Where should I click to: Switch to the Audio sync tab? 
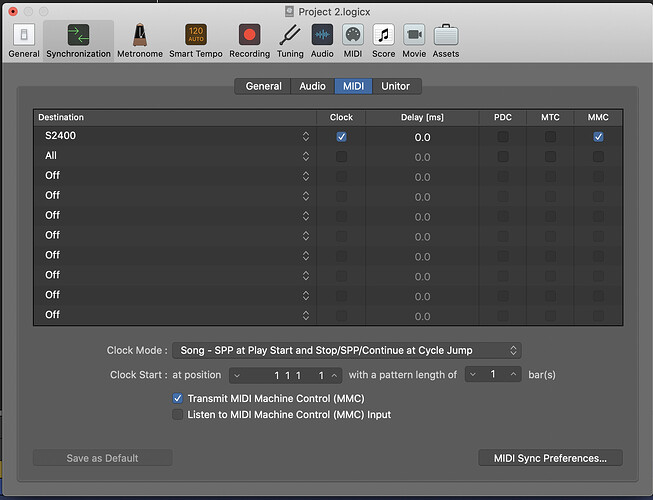pos(312,86)
